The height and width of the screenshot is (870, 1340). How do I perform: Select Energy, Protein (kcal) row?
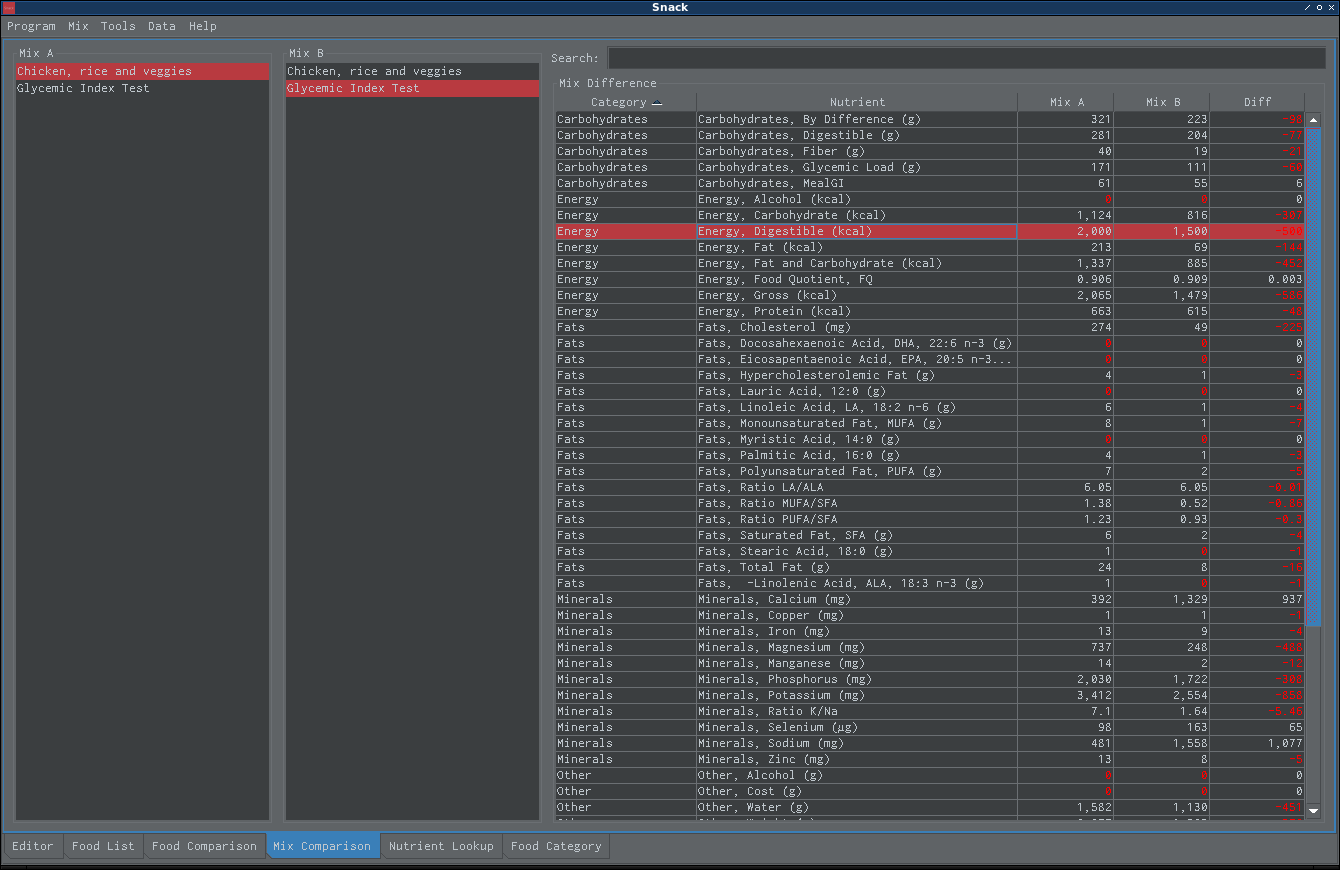tap(929, 311)
